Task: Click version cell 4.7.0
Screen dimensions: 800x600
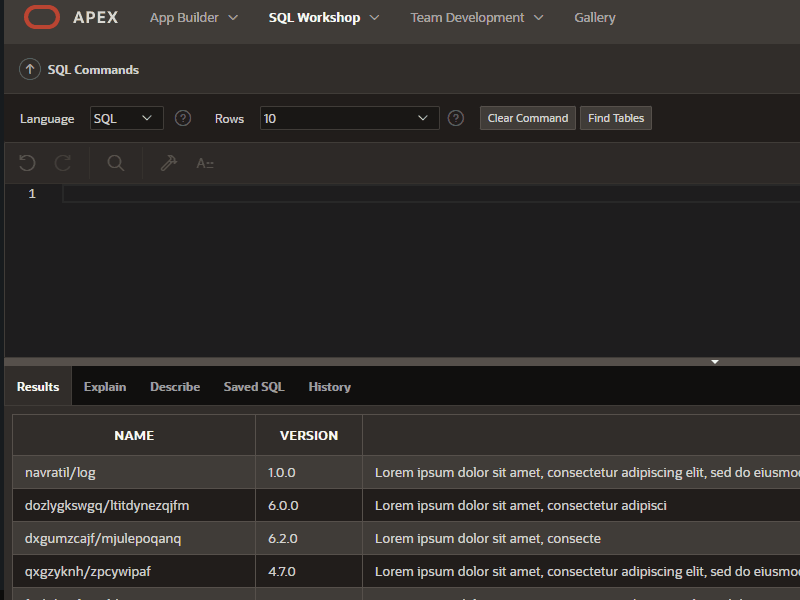Action: 309,571
